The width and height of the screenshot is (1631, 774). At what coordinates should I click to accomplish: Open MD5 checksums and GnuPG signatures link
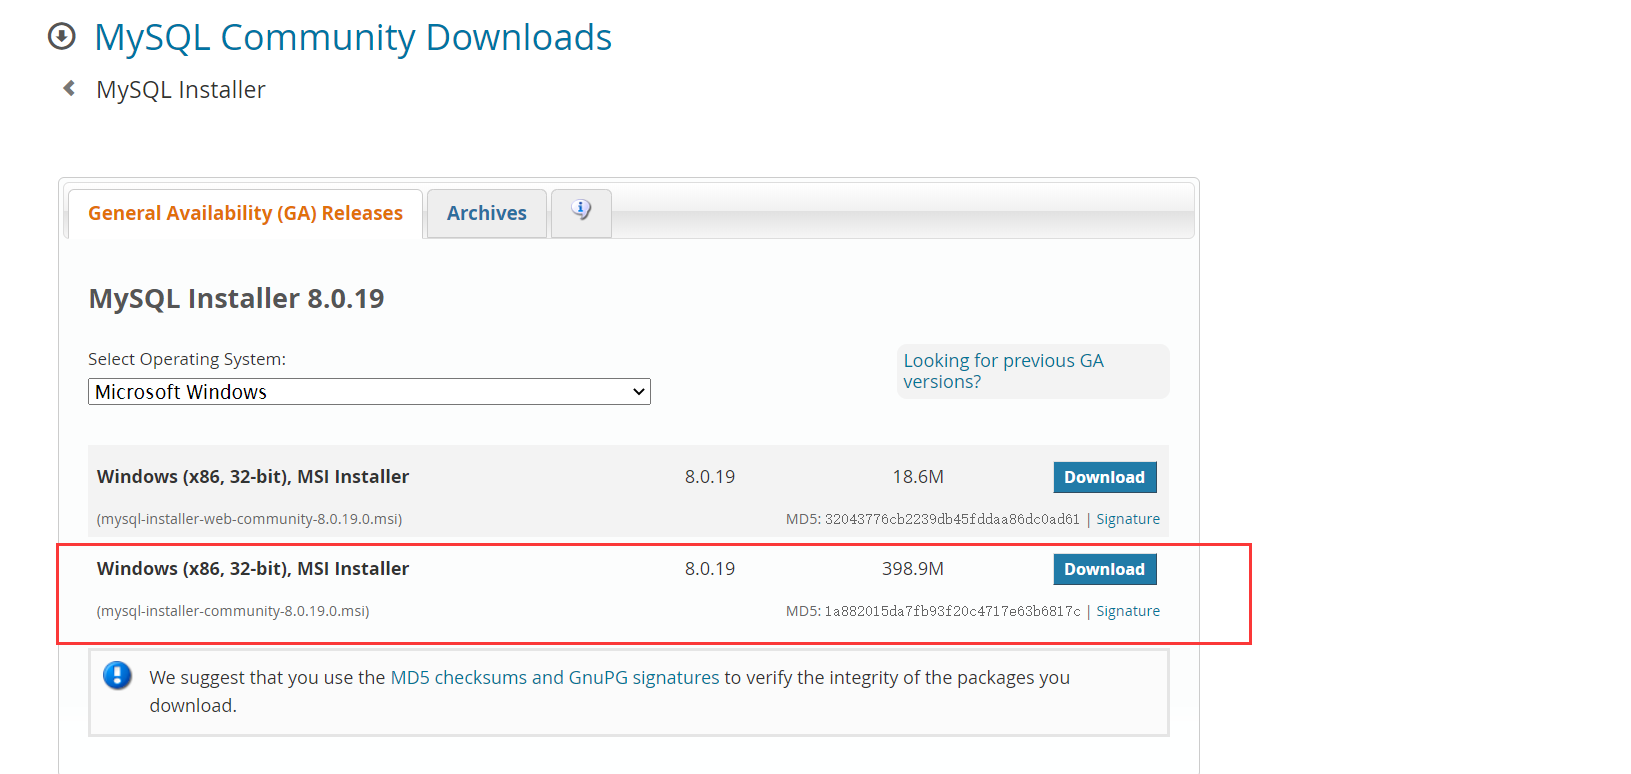(x=555, y=677)
